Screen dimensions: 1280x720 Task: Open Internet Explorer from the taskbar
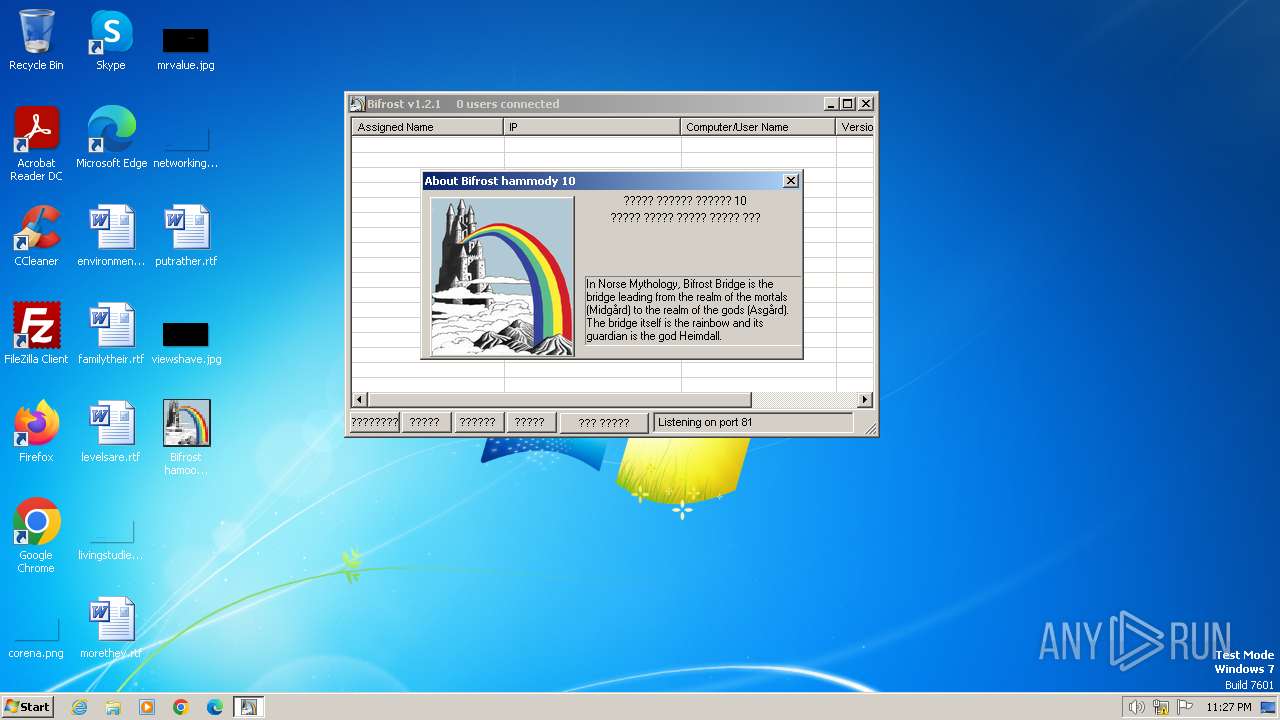tap(79, 707)
